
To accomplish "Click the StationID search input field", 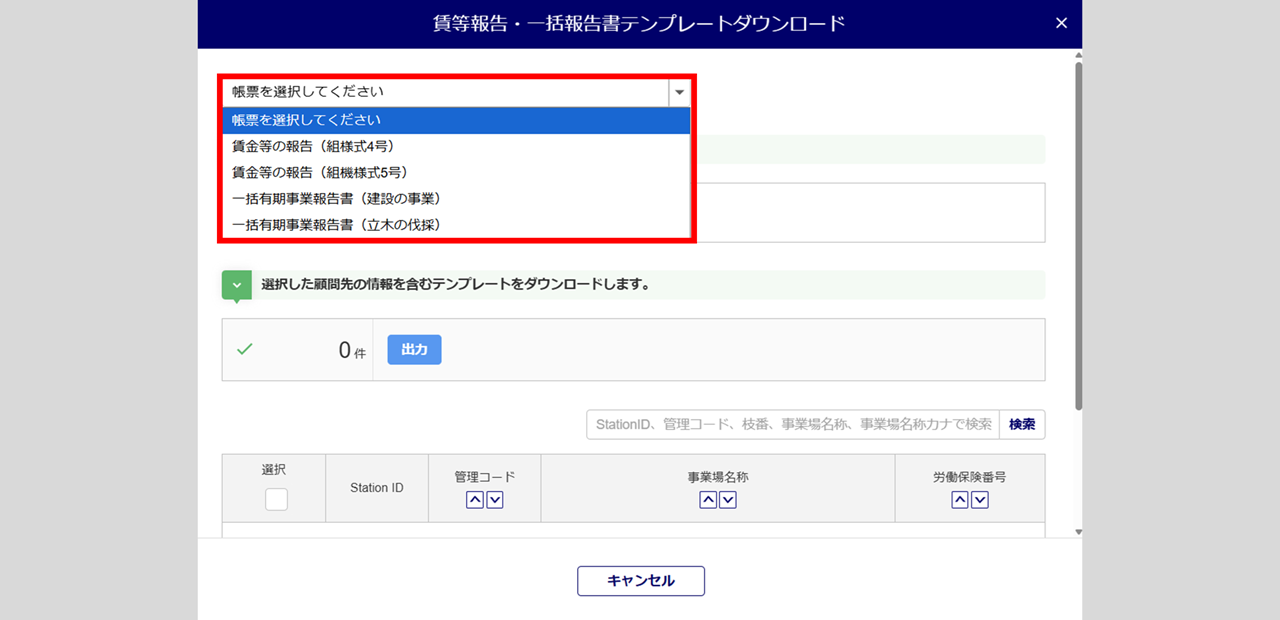I will [x=792, y=424].
